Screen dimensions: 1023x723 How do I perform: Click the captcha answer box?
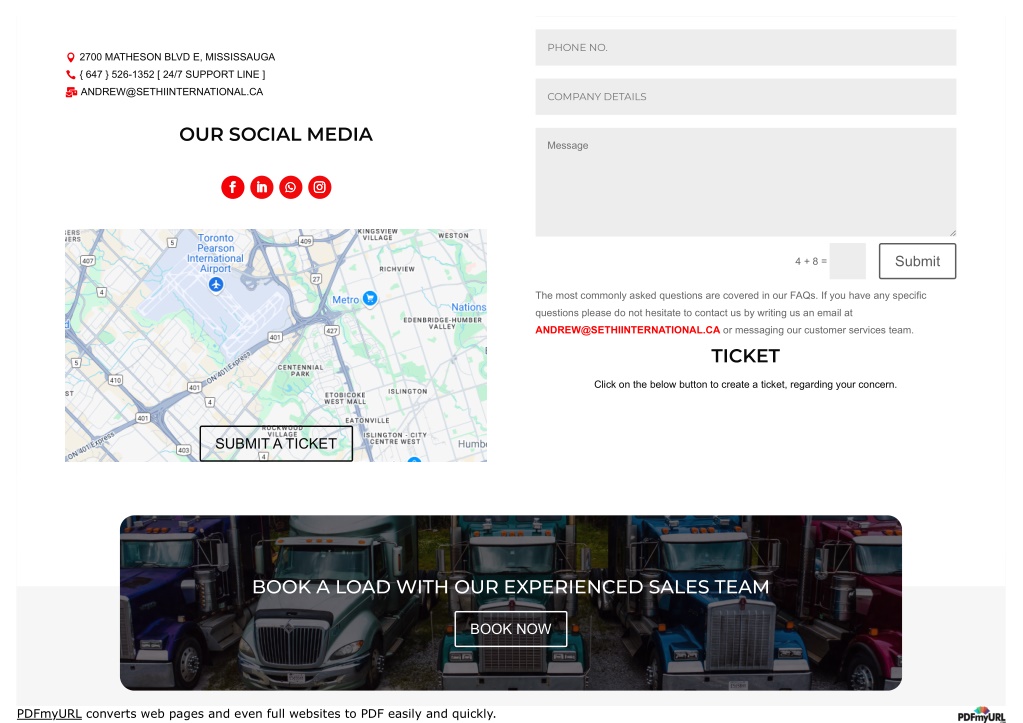point(847,261)
